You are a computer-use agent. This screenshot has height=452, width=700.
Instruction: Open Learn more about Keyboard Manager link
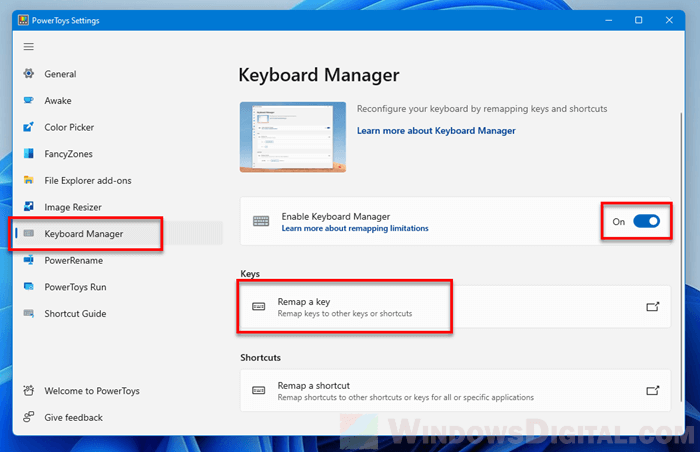pos(436,130)
